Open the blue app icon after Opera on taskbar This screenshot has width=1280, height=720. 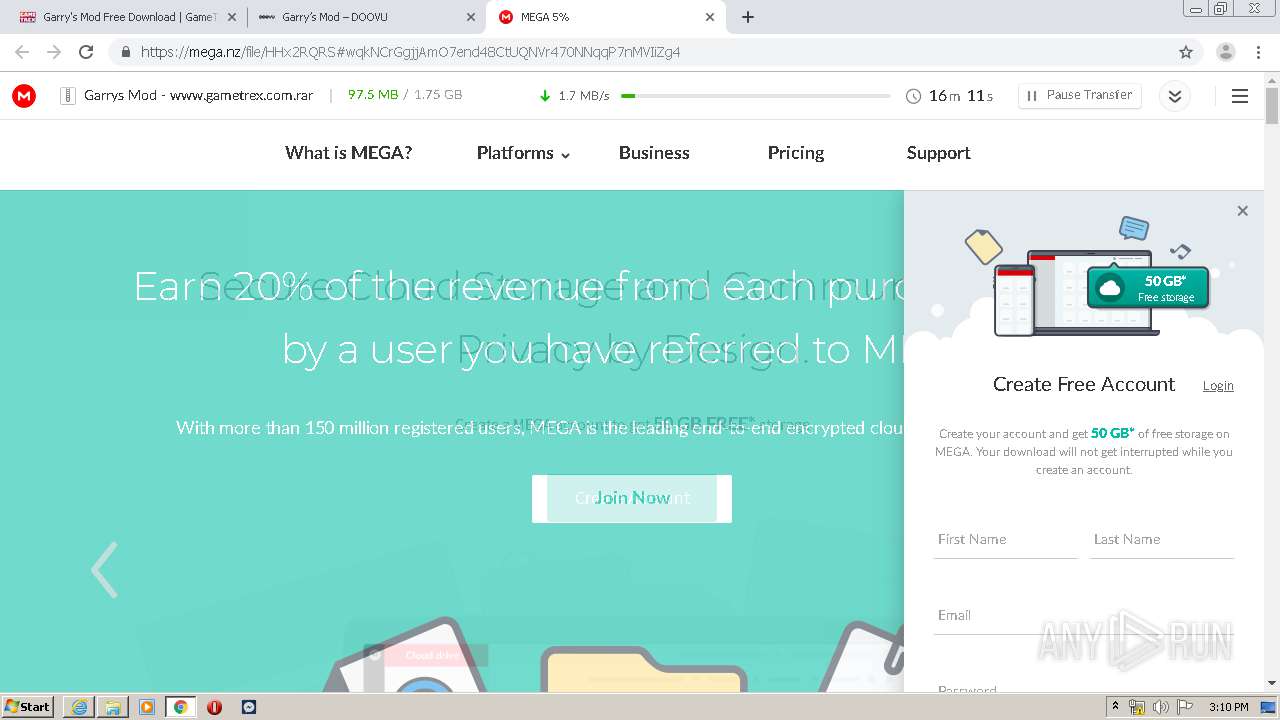[x=249, y=706]
